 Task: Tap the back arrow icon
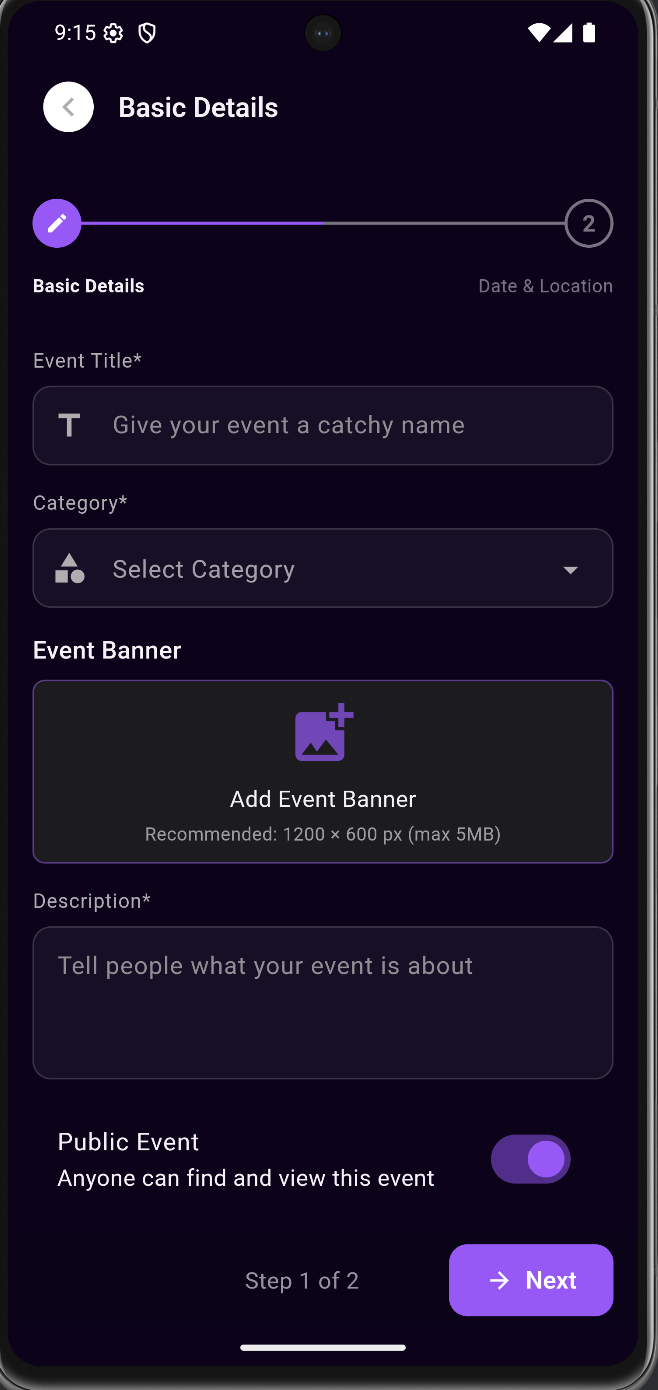coord(68,106)
